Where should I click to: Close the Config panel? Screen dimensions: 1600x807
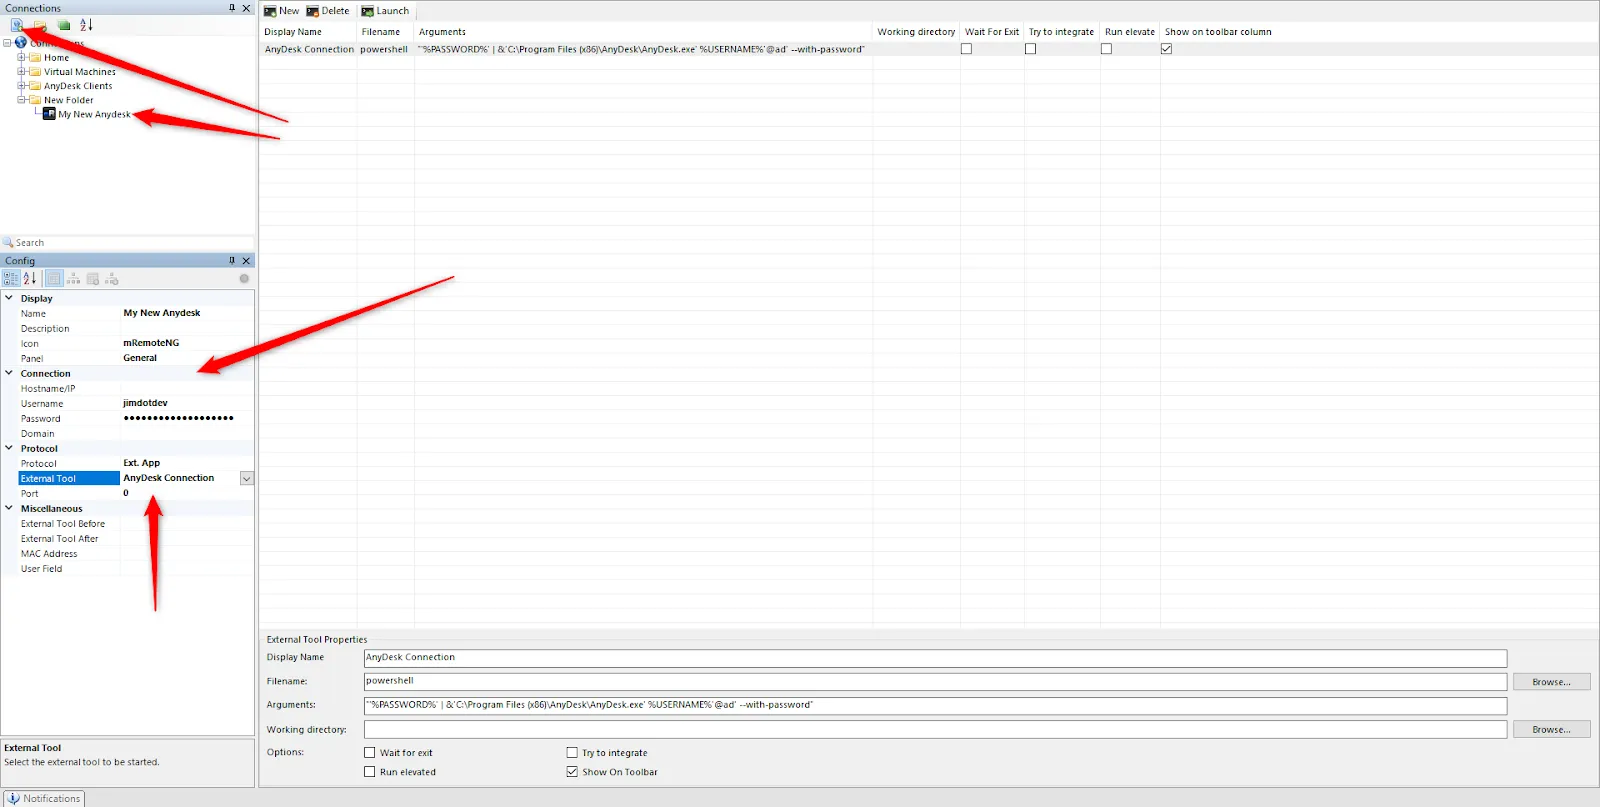246,261
